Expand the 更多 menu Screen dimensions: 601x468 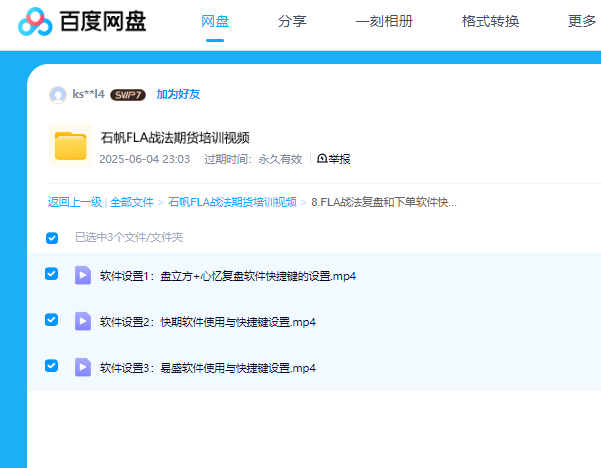point(581,21)
